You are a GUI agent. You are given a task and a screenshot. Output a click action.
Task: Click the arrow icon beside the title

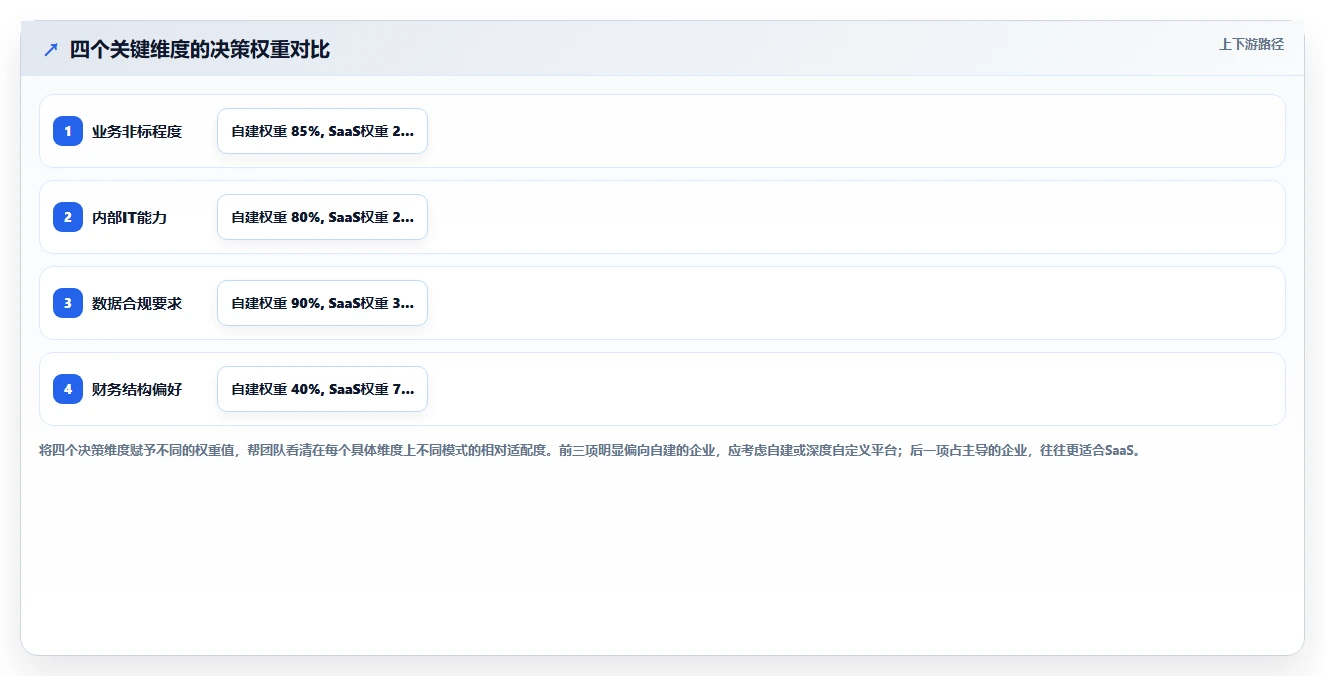(51, 50)
